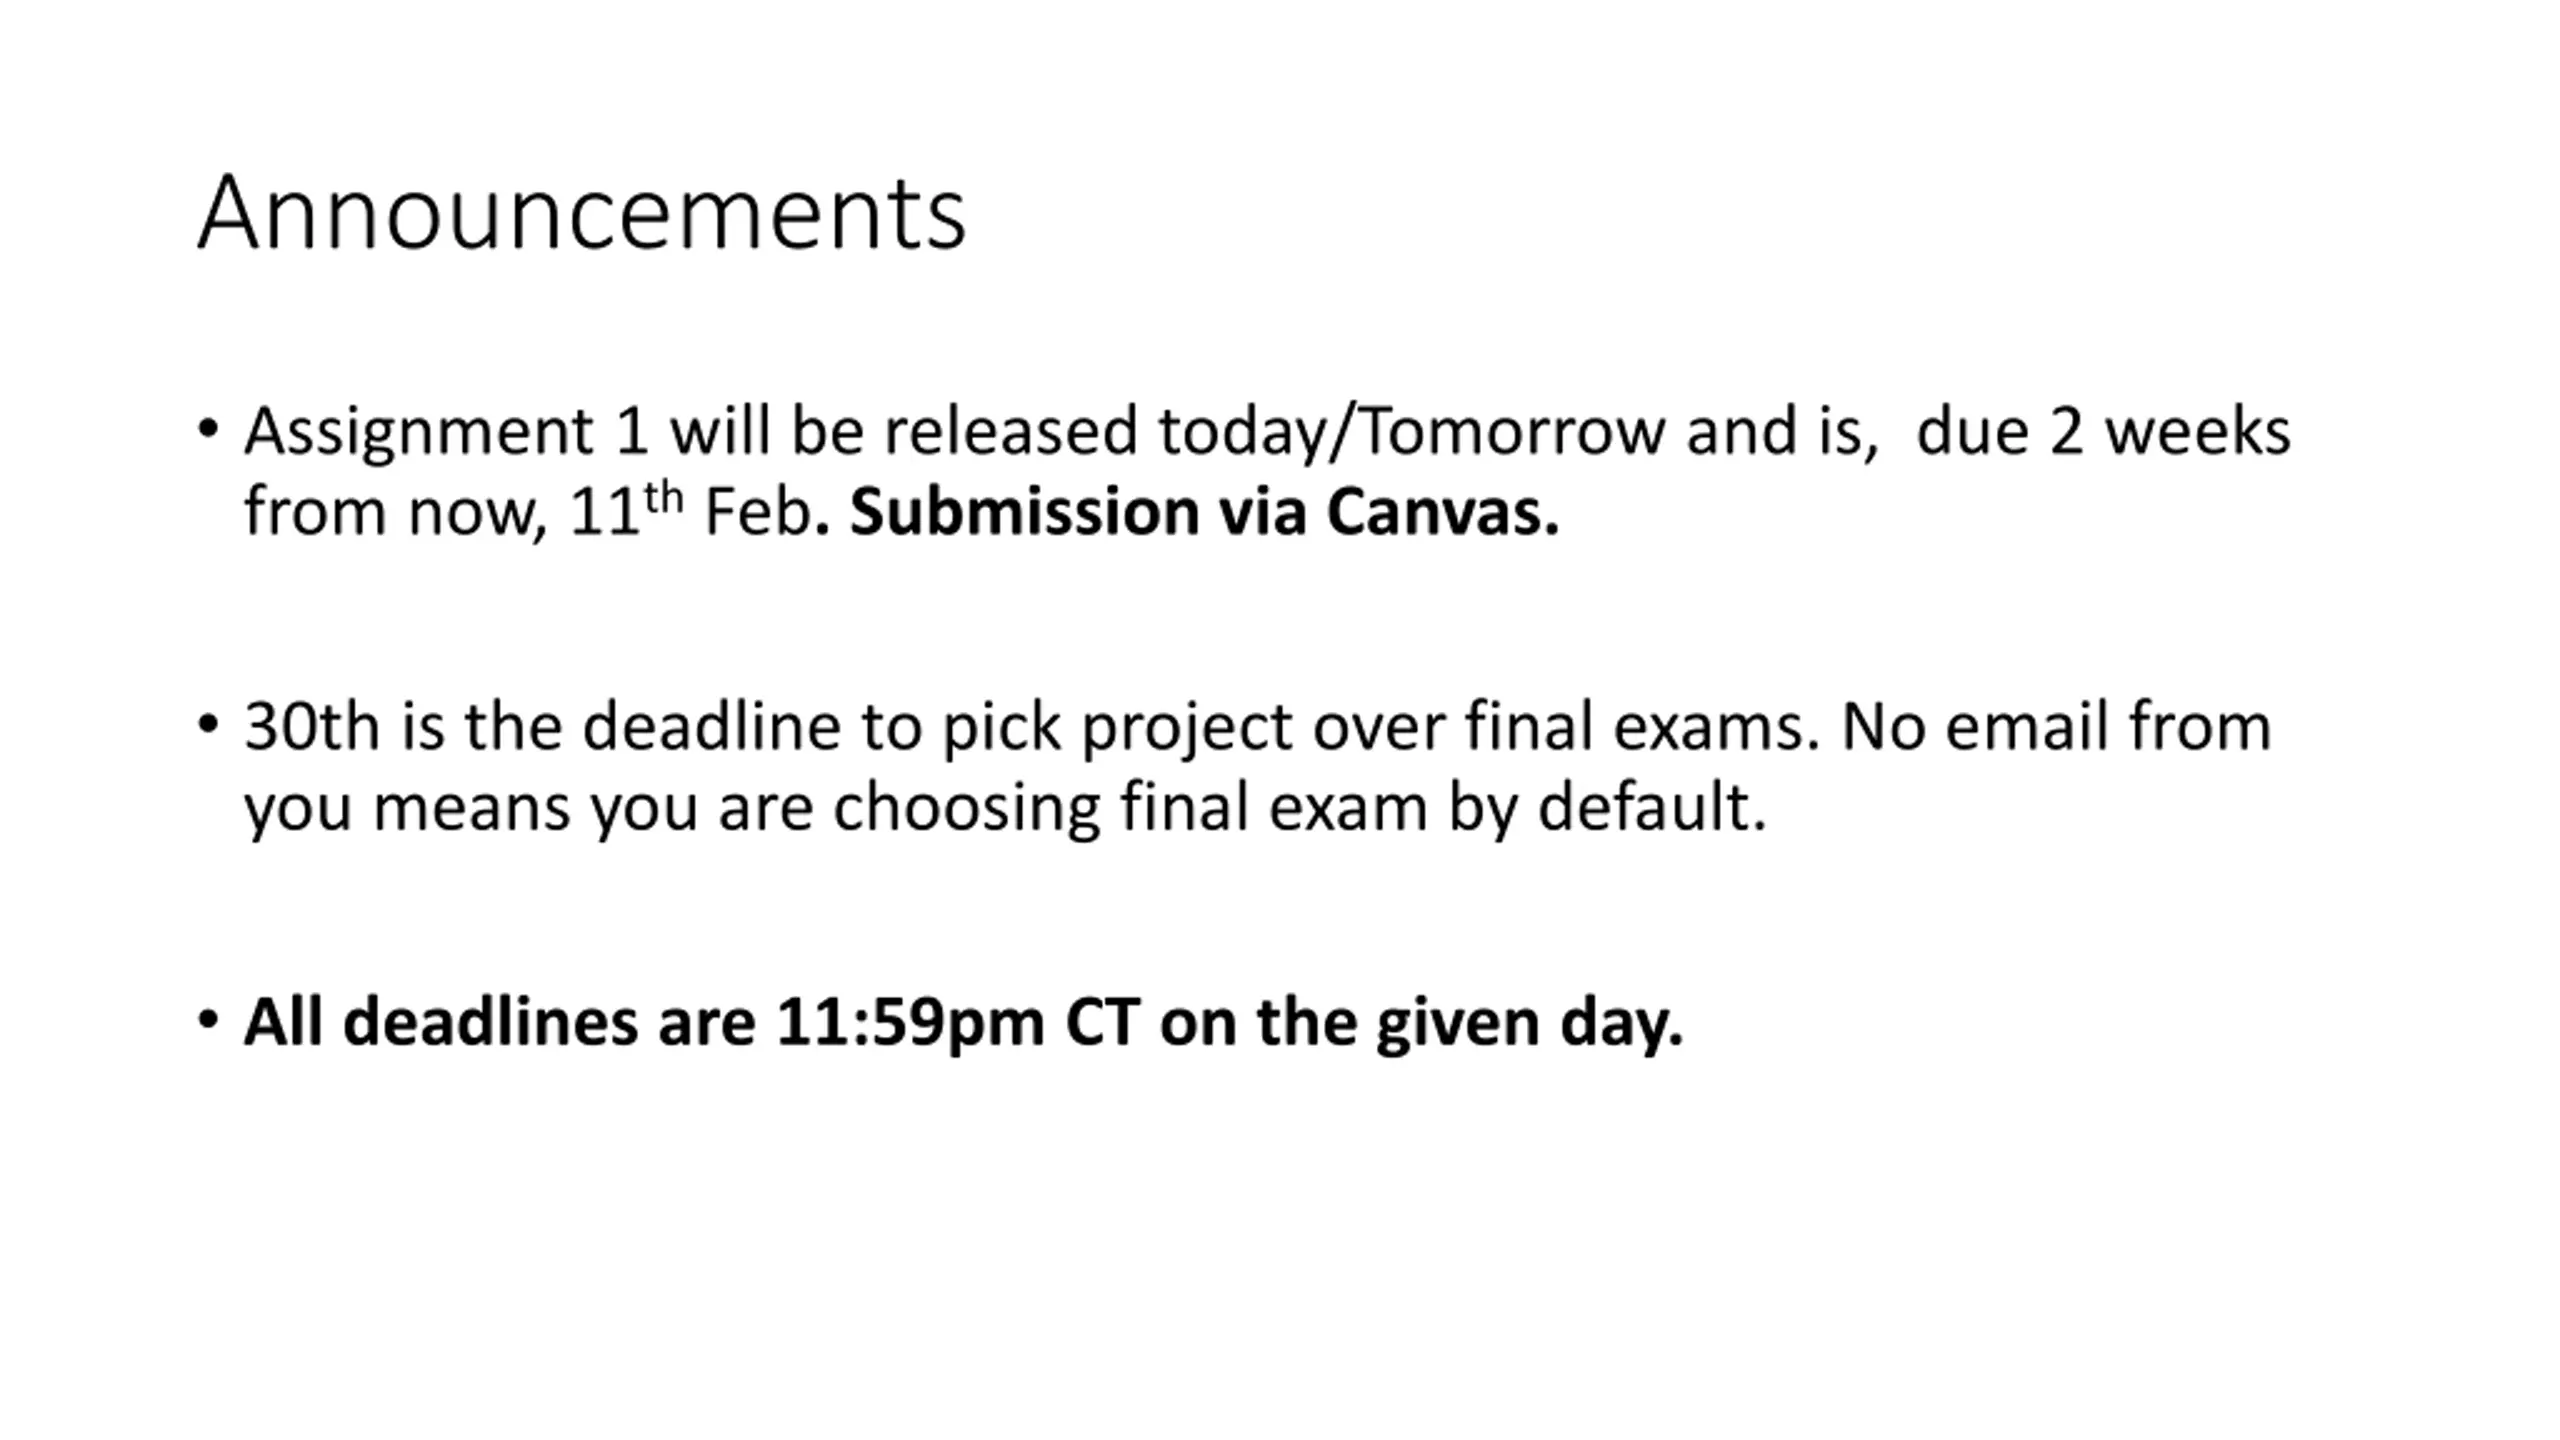Click the word today/Tomorrow
Screen dimensions: 2560x1440
click(x=1412, y=434)
